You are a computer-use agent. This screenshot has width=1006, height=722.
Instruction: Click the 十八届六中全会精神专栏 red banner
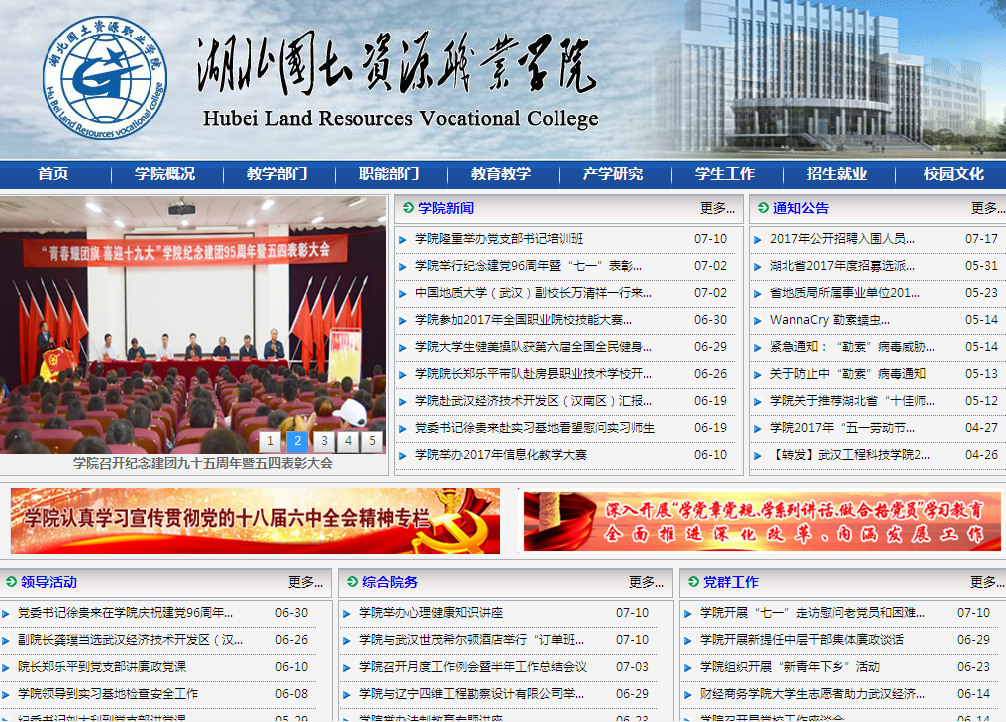pyautogui.click(x=255, y=520)
